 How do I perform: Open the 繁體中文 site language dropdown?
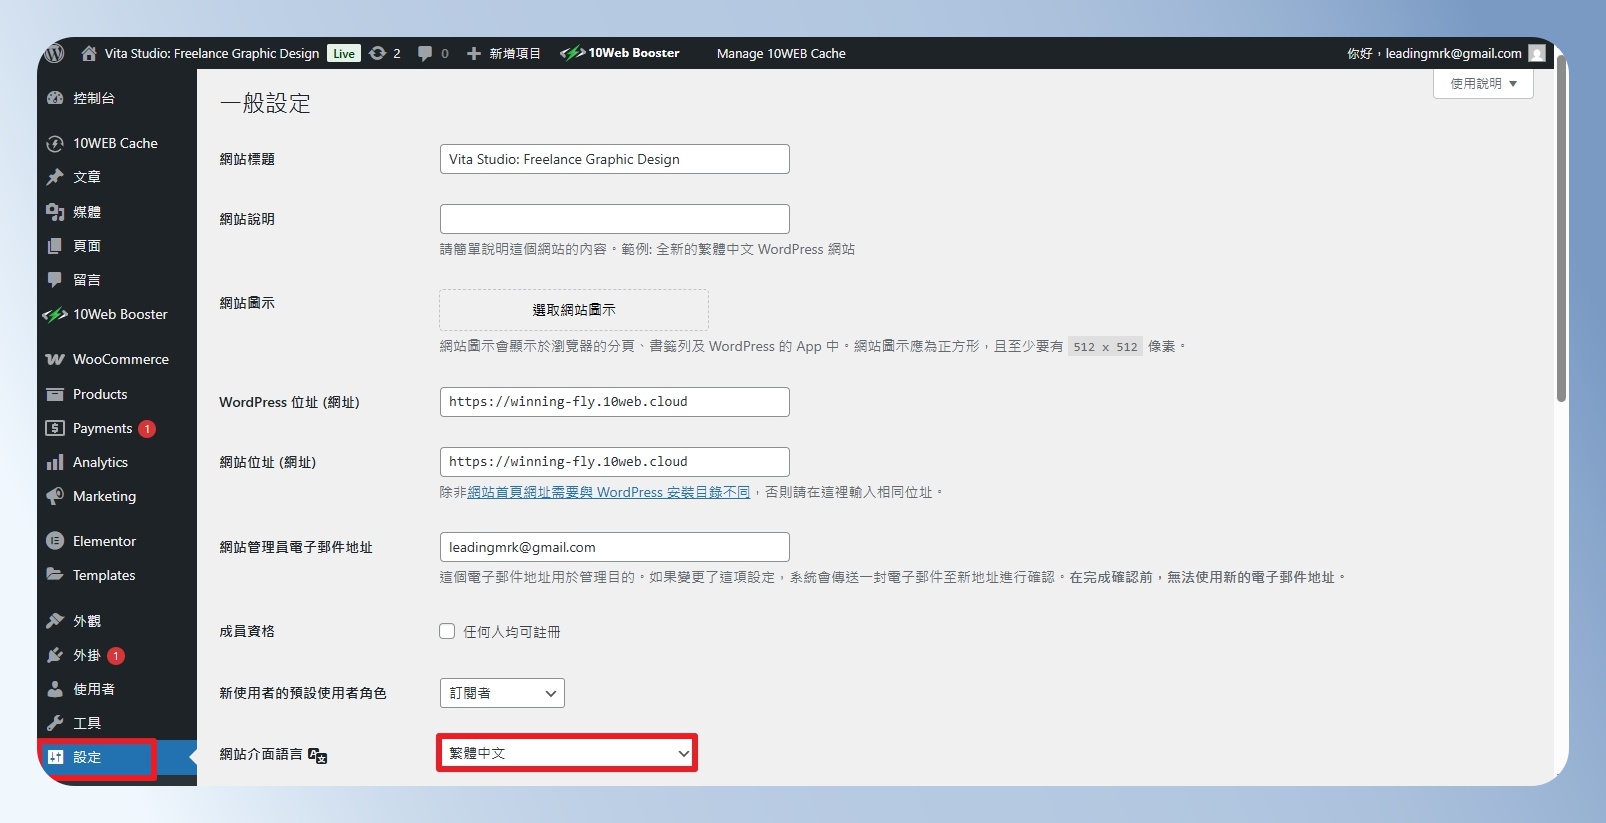567,753
